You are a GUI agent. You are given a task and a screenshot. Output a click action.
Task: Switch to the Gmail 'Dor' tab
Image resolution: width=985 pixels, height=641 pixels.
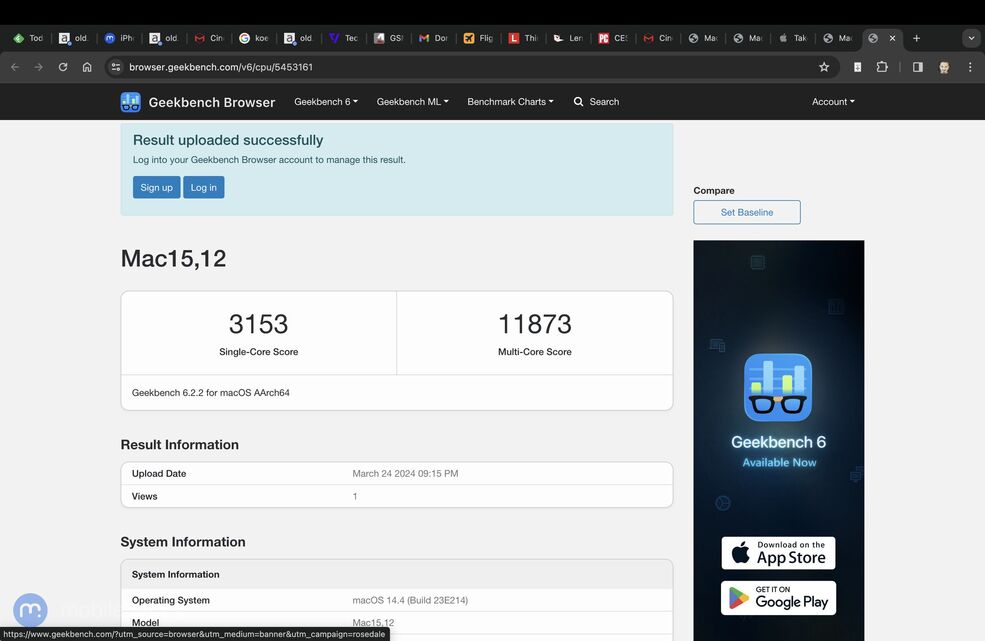433,38
